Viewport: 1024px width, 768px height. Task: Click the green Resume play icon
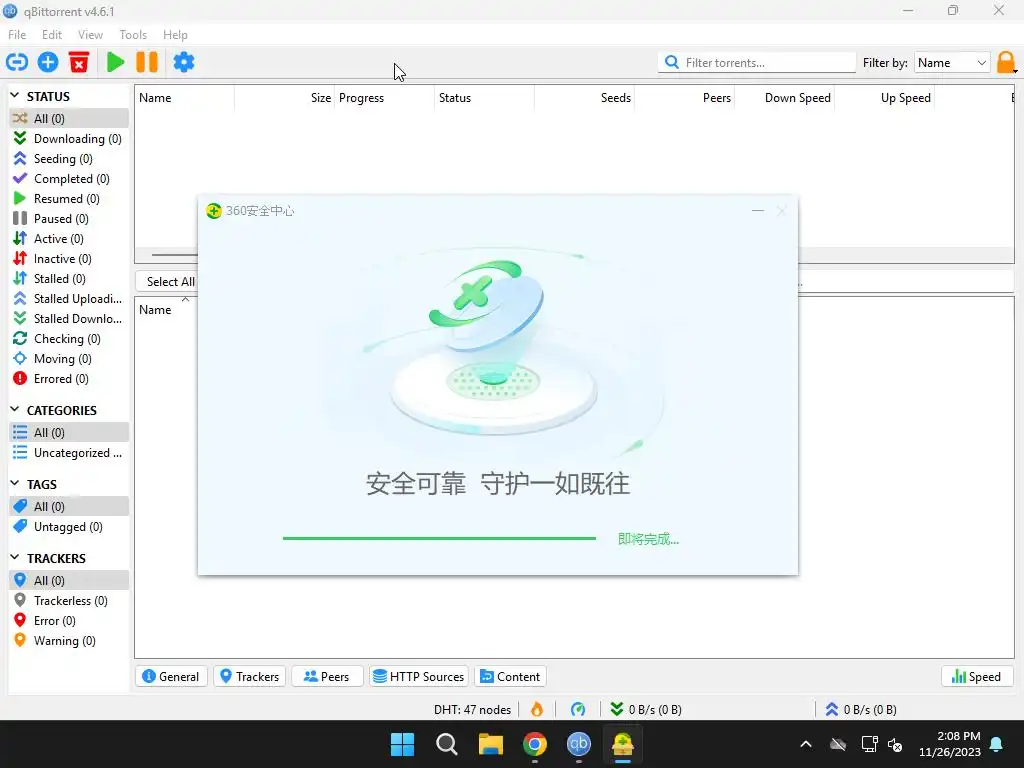pos(116,62)
